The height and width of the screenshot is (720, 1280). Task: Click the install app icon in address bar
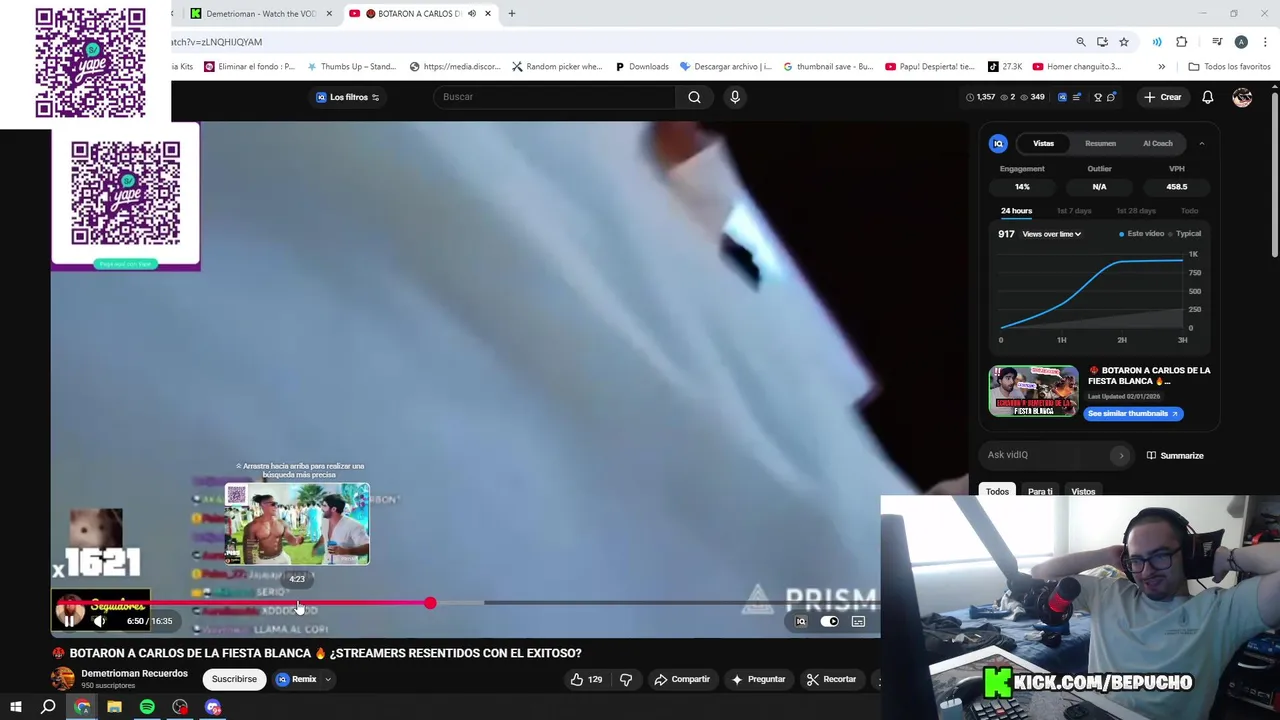(1102, 42)
